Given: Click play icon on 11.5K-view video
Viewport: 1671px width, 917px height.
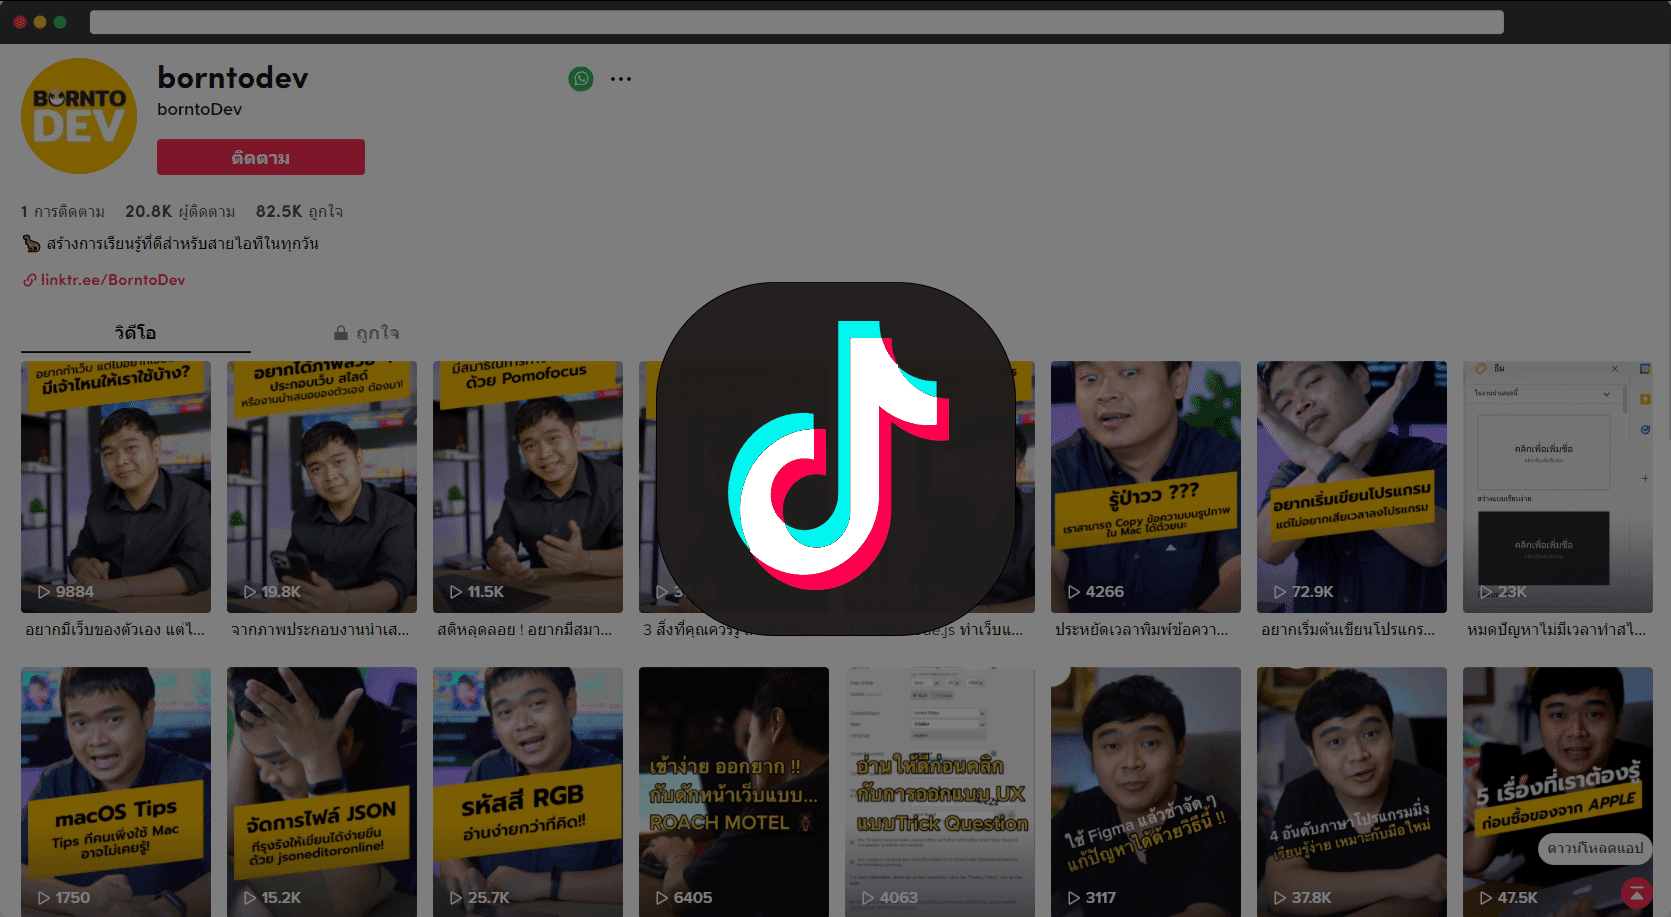Looking at the screenshot, I should (x=456, y=592).
